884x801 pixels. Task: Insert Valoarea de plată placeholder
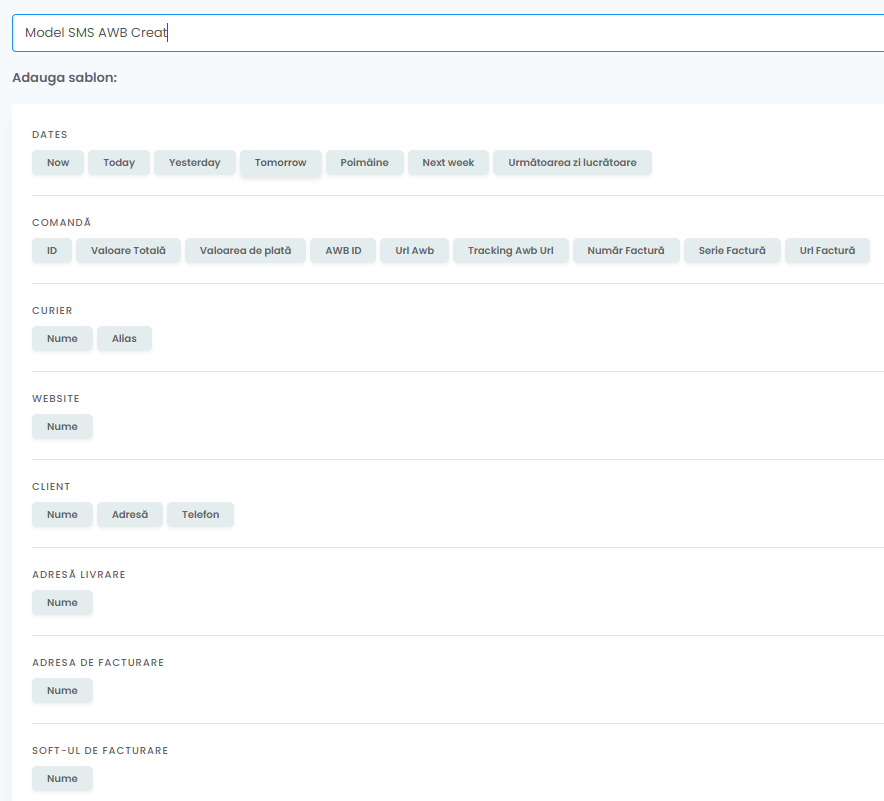(245, 250)
